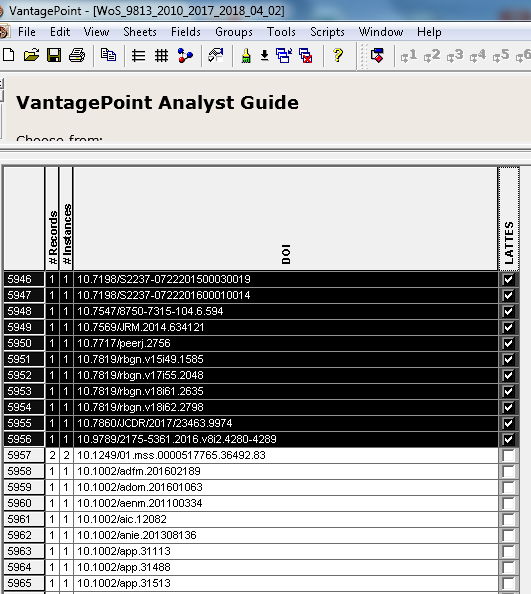Uncheck LATTES box in row 5950
The height and width of the screenshot is (594, 531).
pyautogui.click(x=508, y=344)
